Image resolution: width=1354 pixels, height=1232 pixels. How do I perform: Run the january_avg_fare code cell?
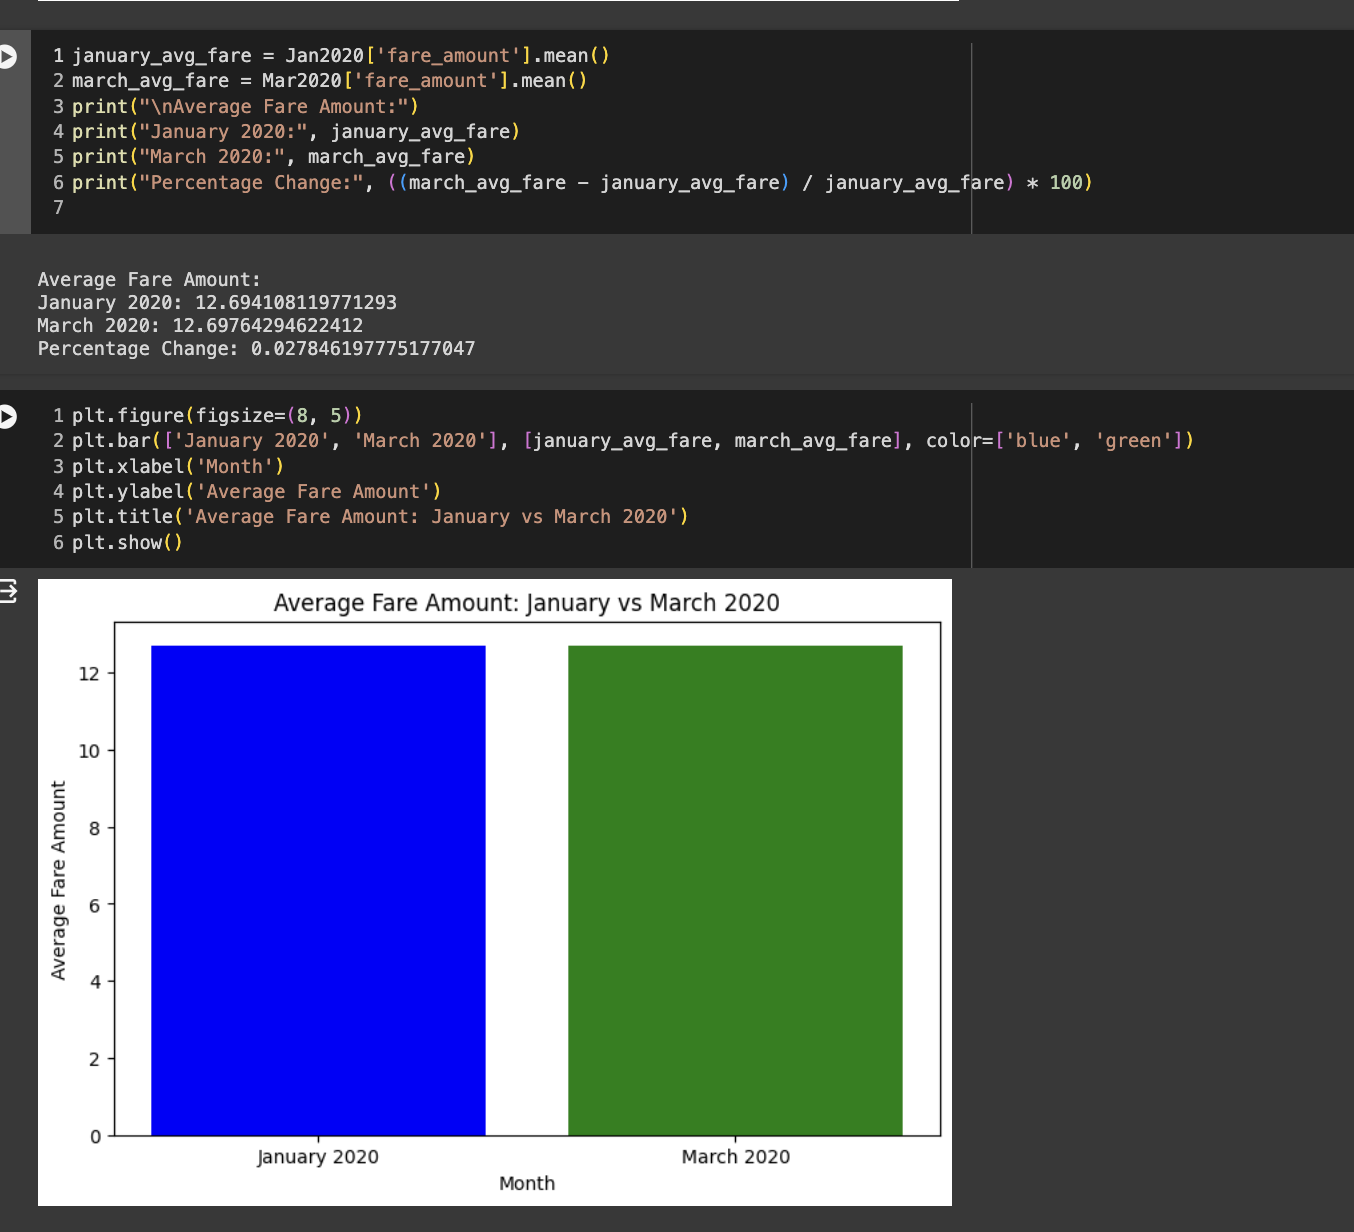(x=7, y=56)
